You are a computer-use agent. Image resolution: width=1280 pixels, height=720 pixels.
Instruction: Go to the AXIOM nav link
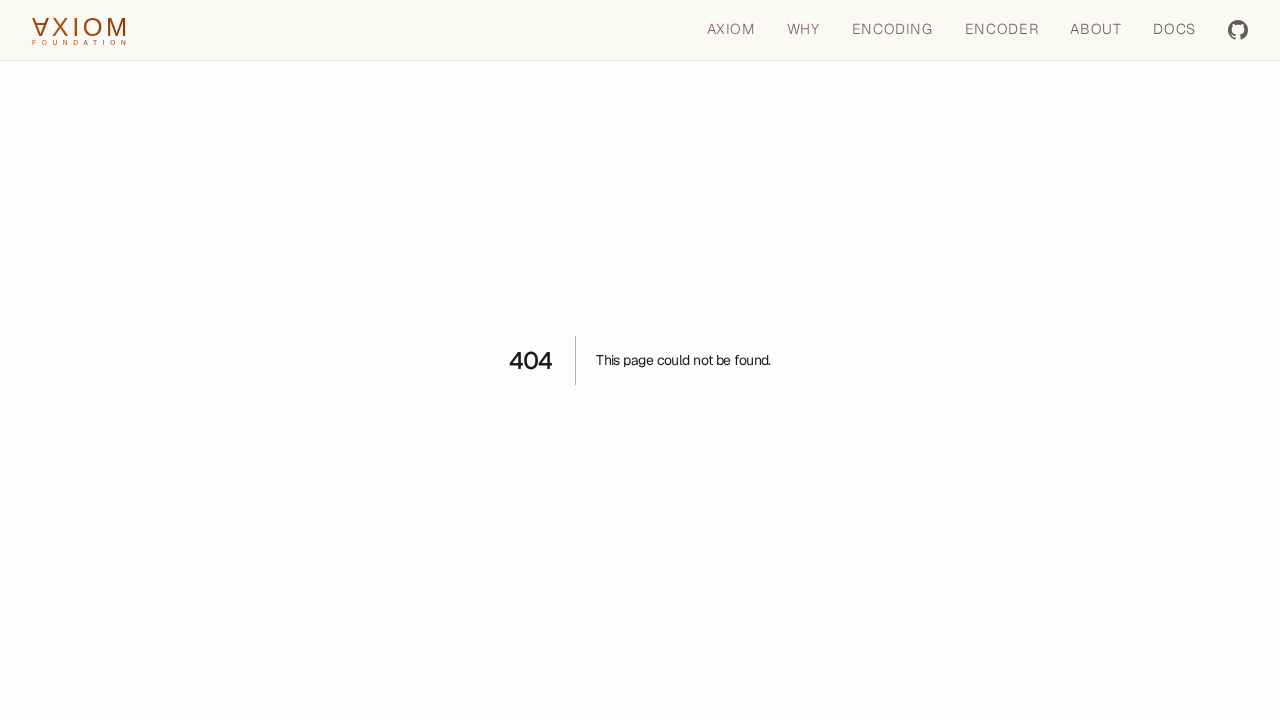pos(731,29)
